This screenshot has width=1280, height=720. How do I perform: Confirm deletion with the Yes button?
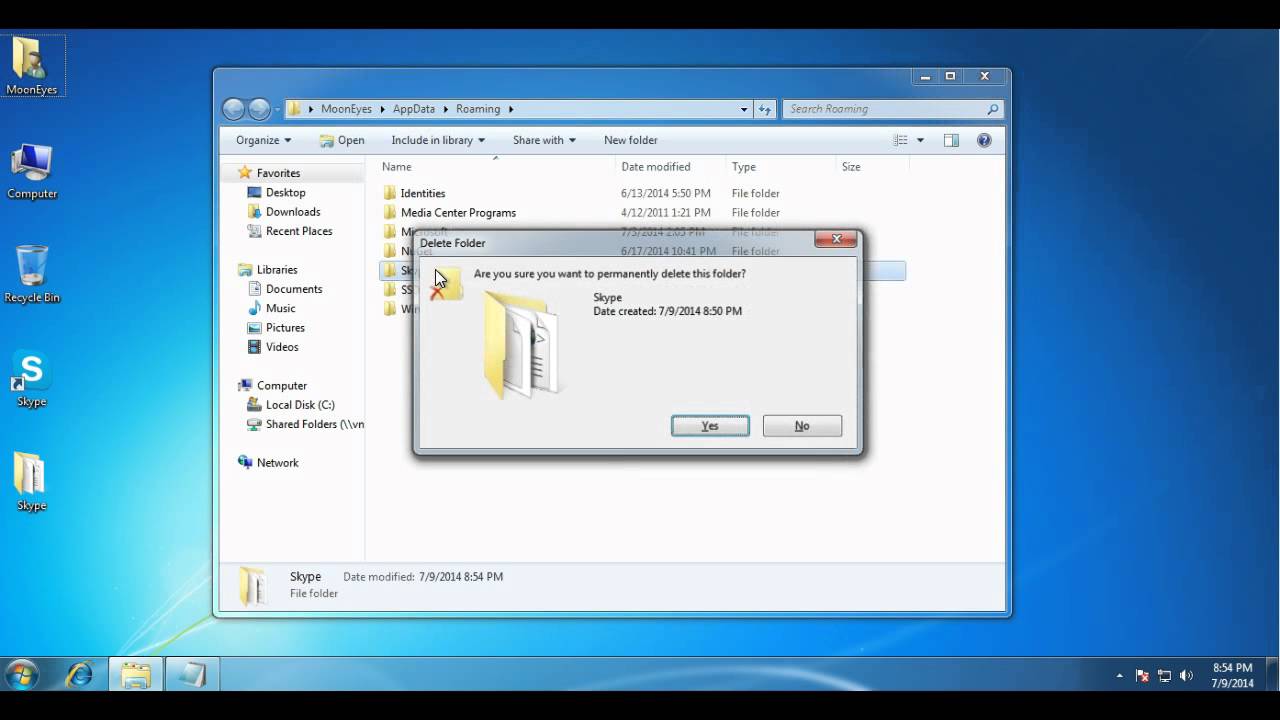point(710,426)
